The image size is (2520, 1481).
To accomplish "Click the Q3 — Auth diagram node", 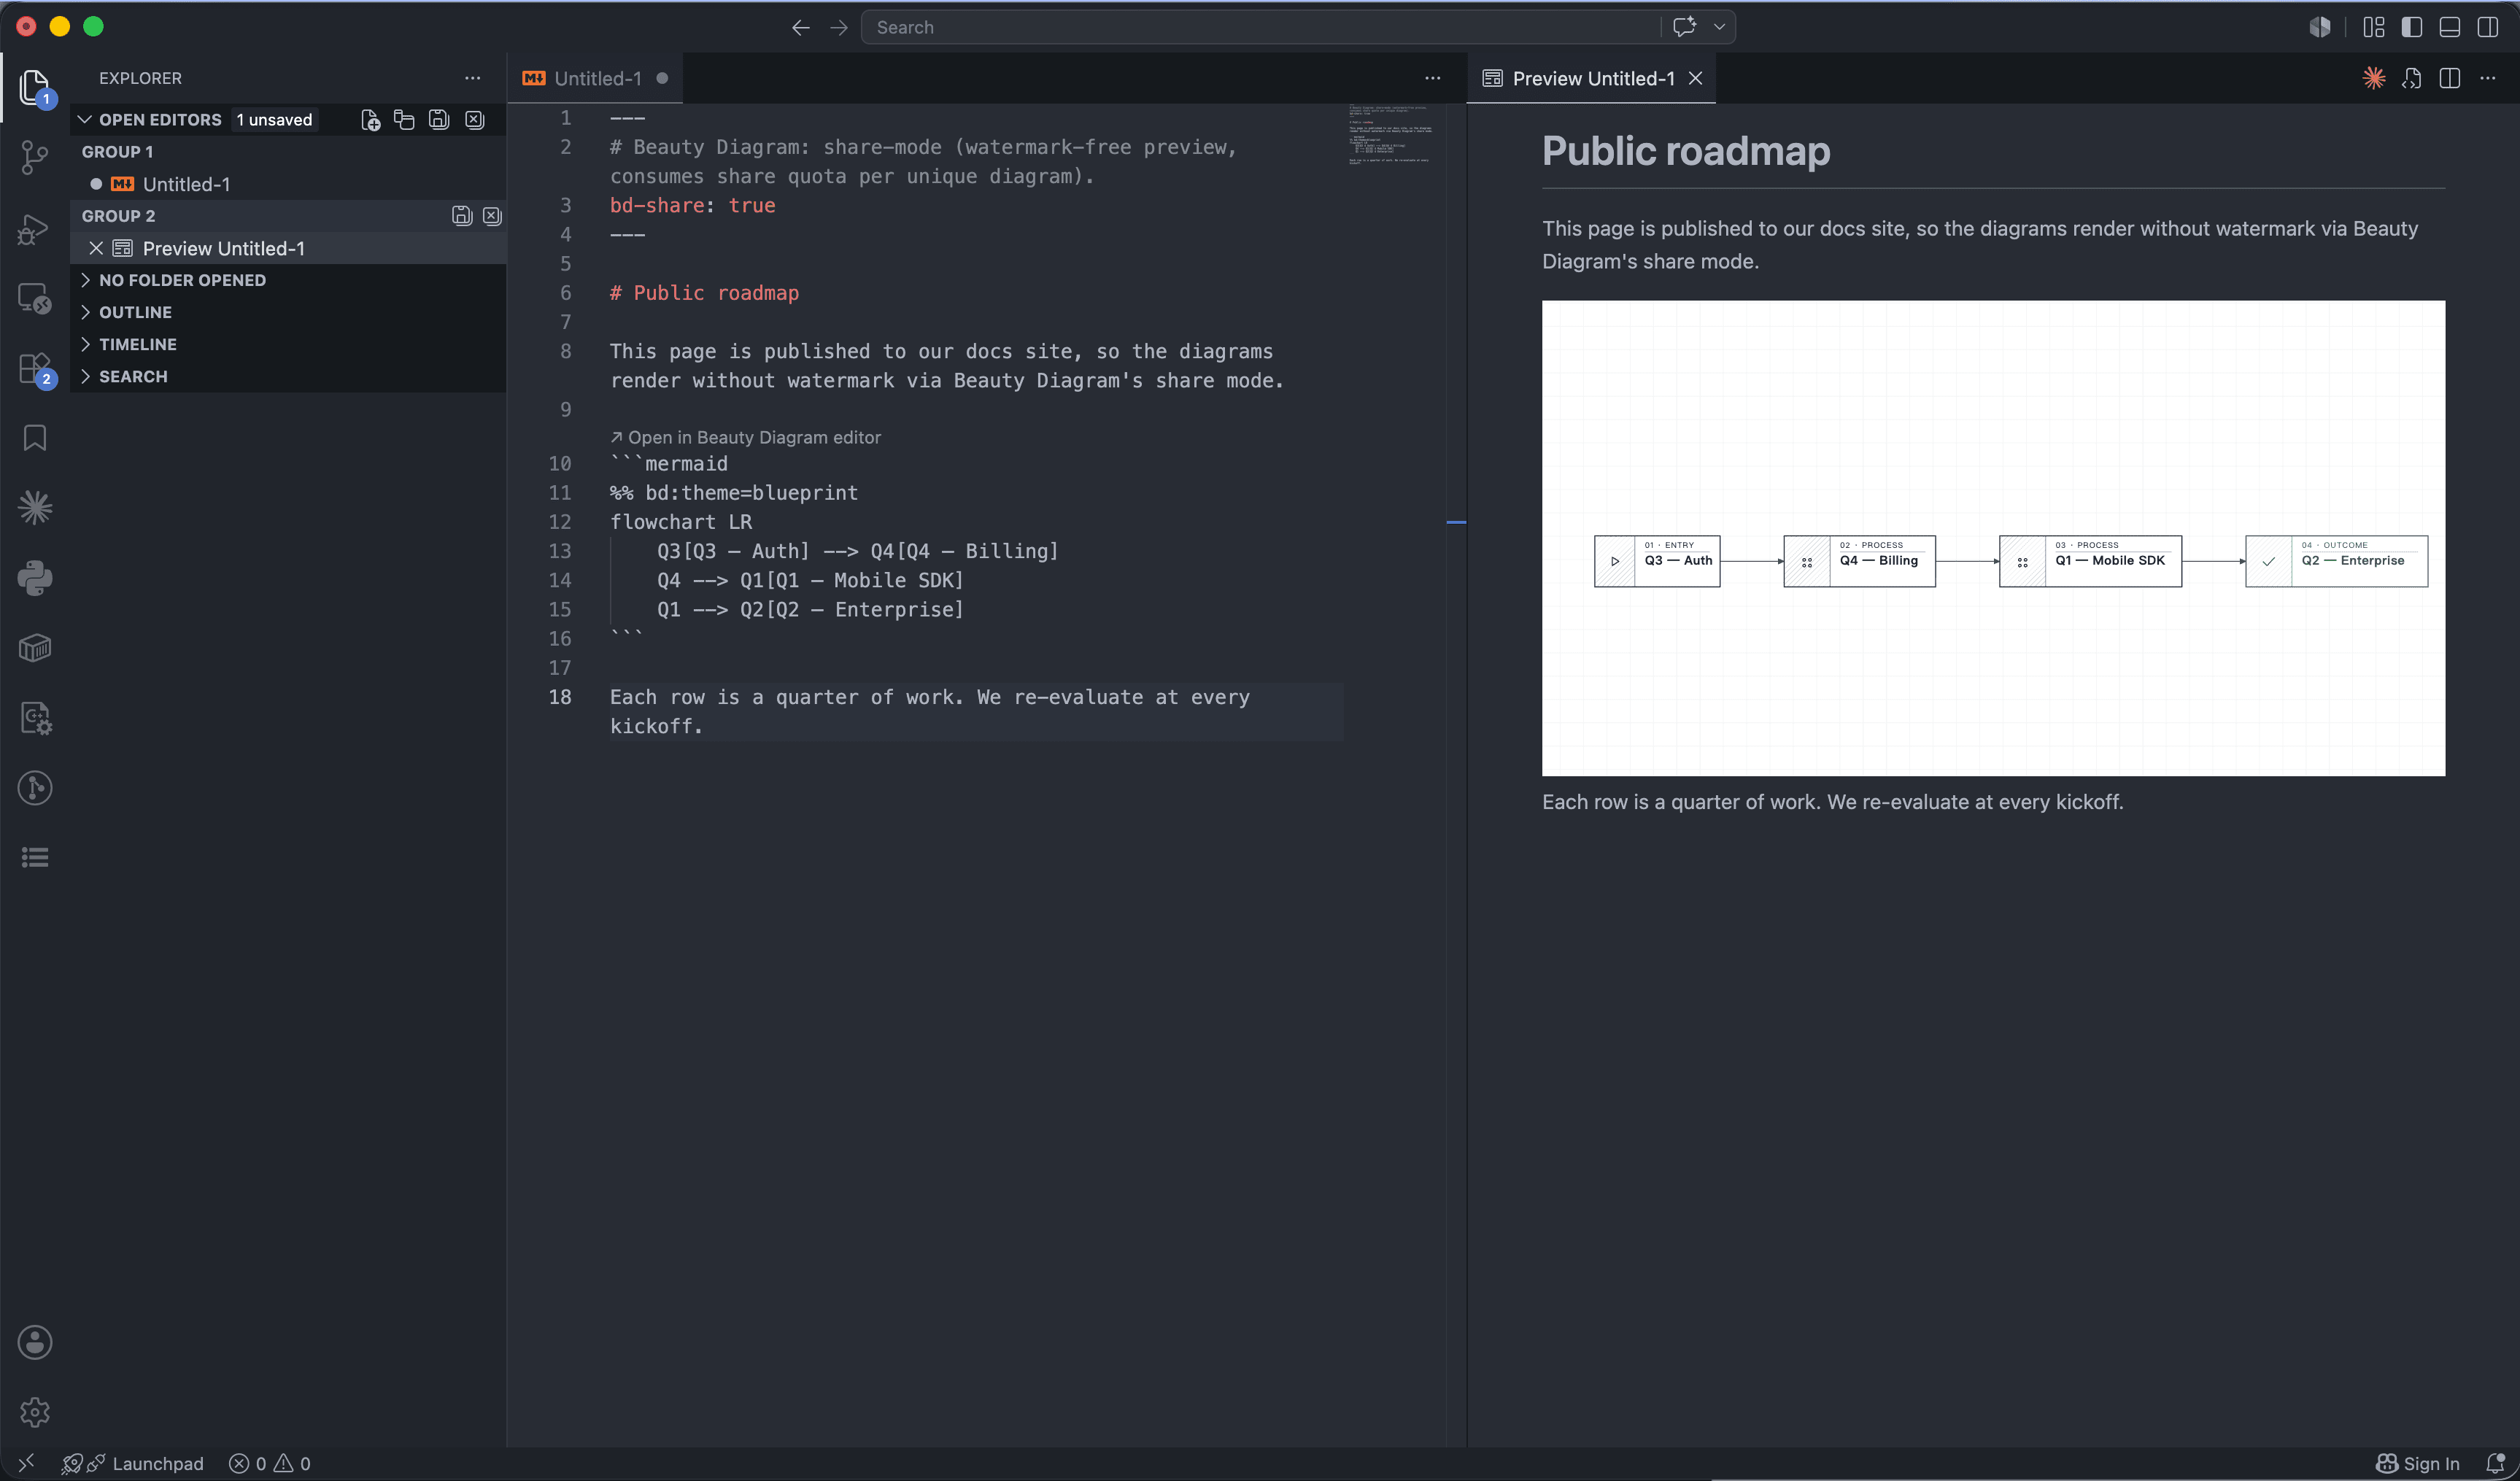I will coord(1657,561).
